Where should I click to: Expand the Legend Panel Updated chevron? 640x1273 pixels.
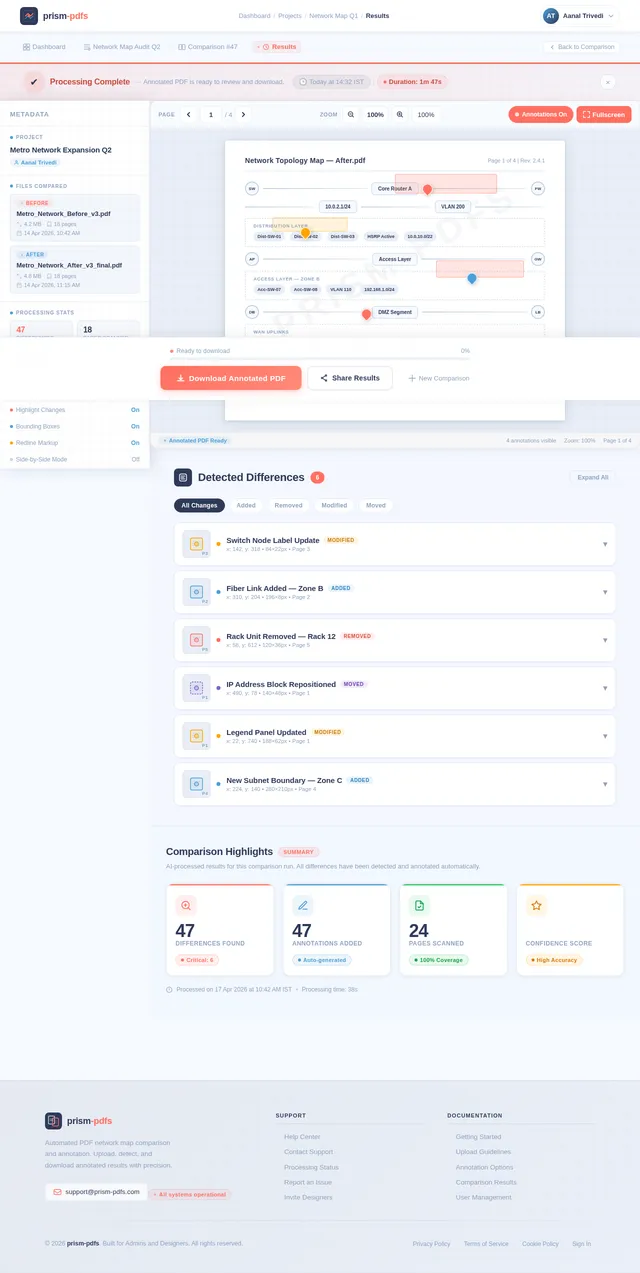click(x=605, y=736)
